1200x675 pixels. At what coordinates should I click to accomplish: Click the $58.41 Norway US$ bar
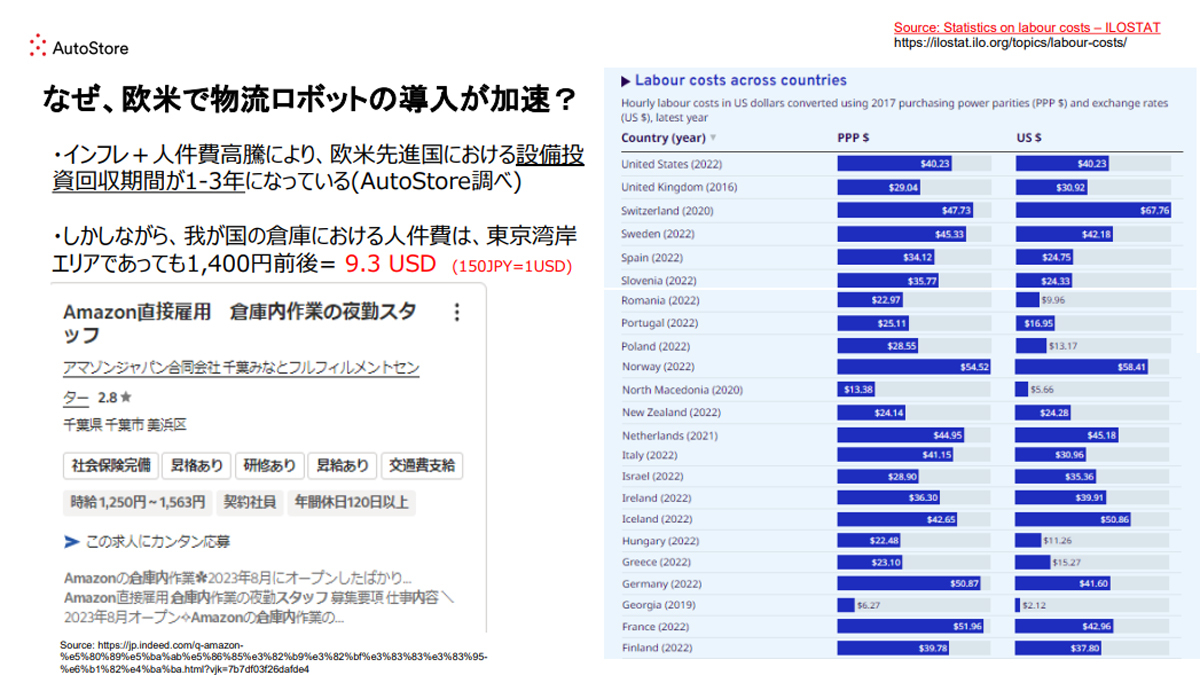[1083, 367]
